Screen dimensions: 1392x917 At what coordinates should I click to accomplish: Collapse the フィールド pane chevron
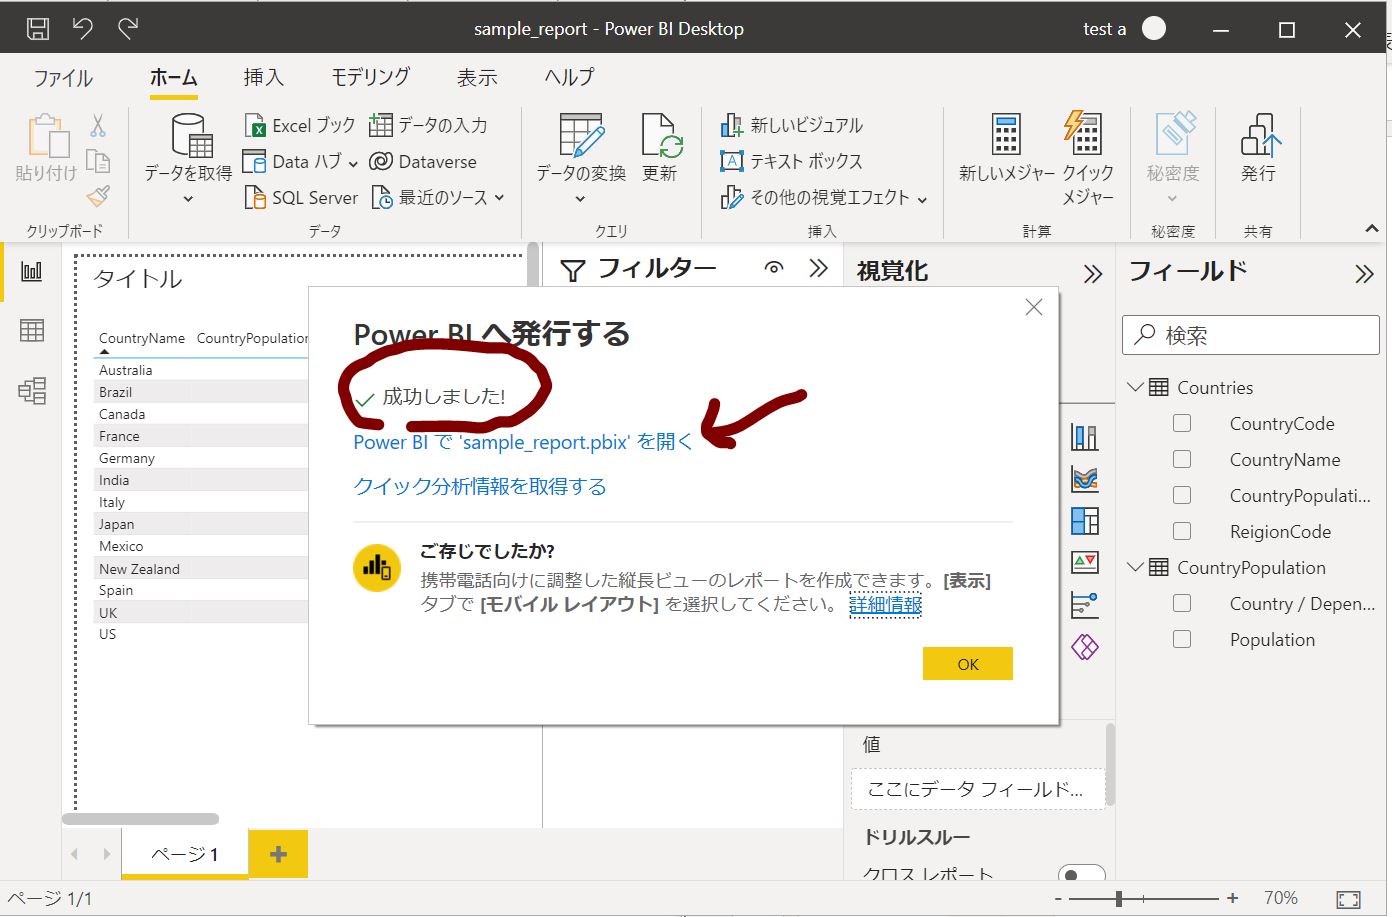[1365, 274]
